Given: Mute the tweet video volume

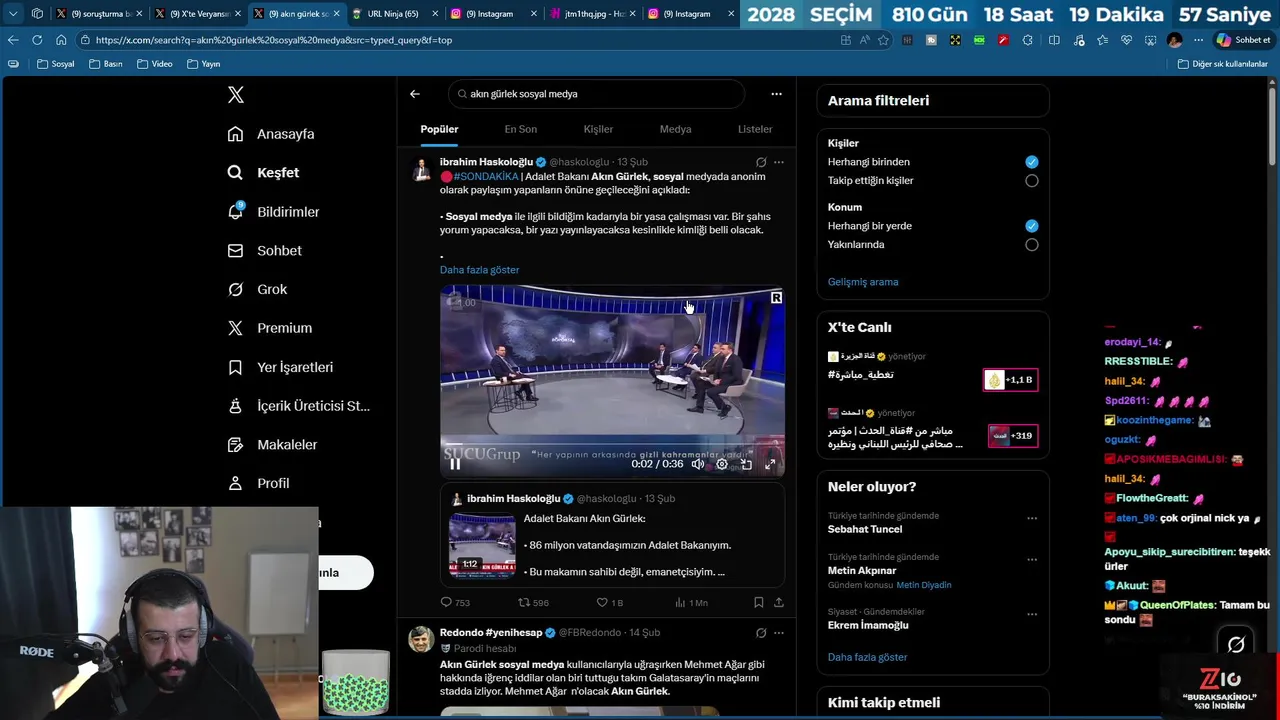Looking at the screenshot, I should click(698, 464).
